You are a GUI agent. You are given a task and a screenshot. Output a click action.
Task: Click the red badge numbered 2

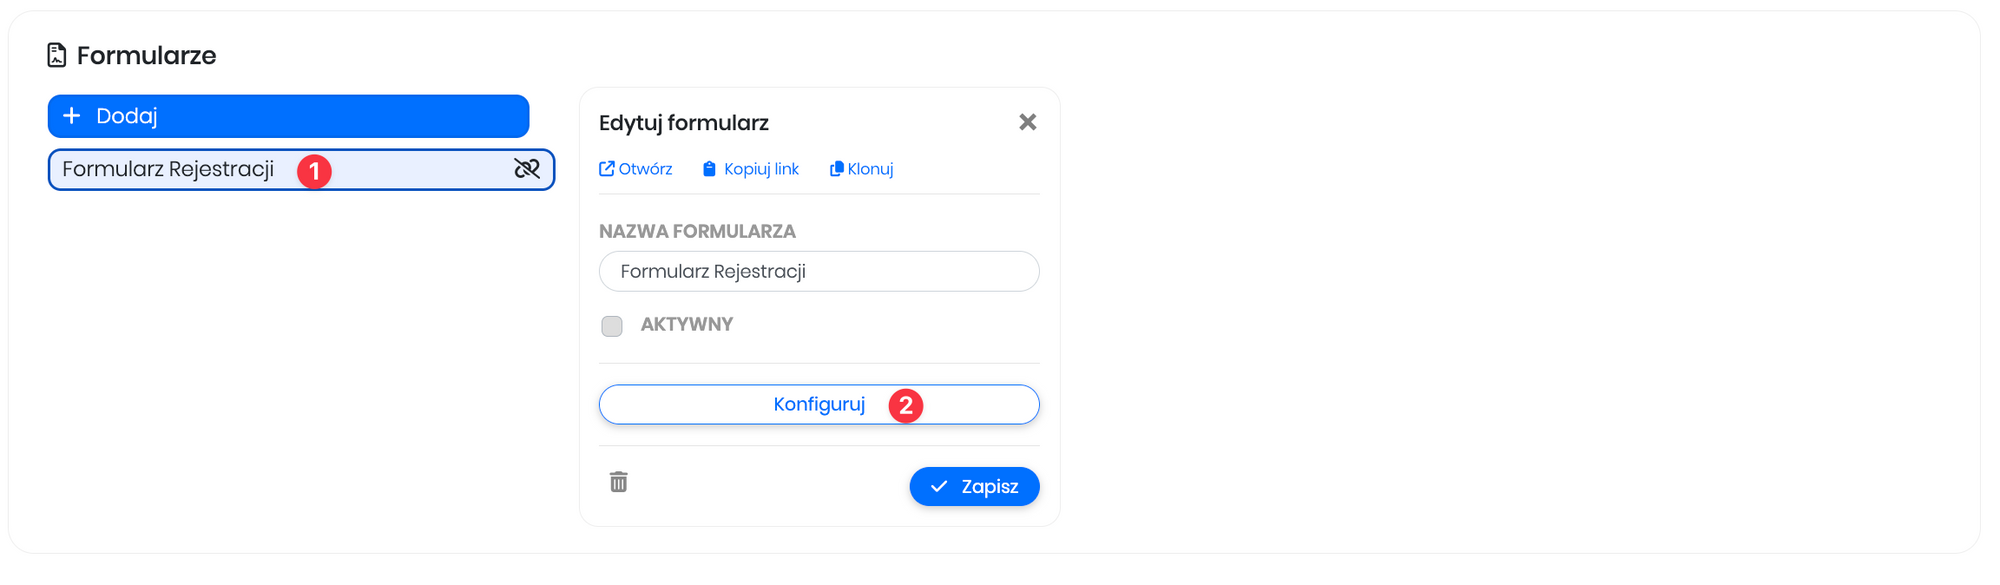(906, 405)
